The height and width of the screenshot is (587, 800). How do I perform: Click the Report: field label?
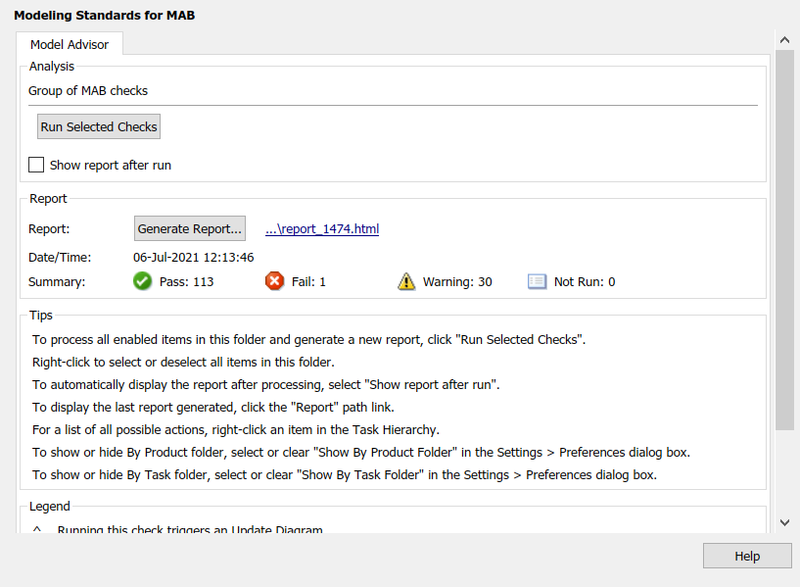click(x=49, y=228)
